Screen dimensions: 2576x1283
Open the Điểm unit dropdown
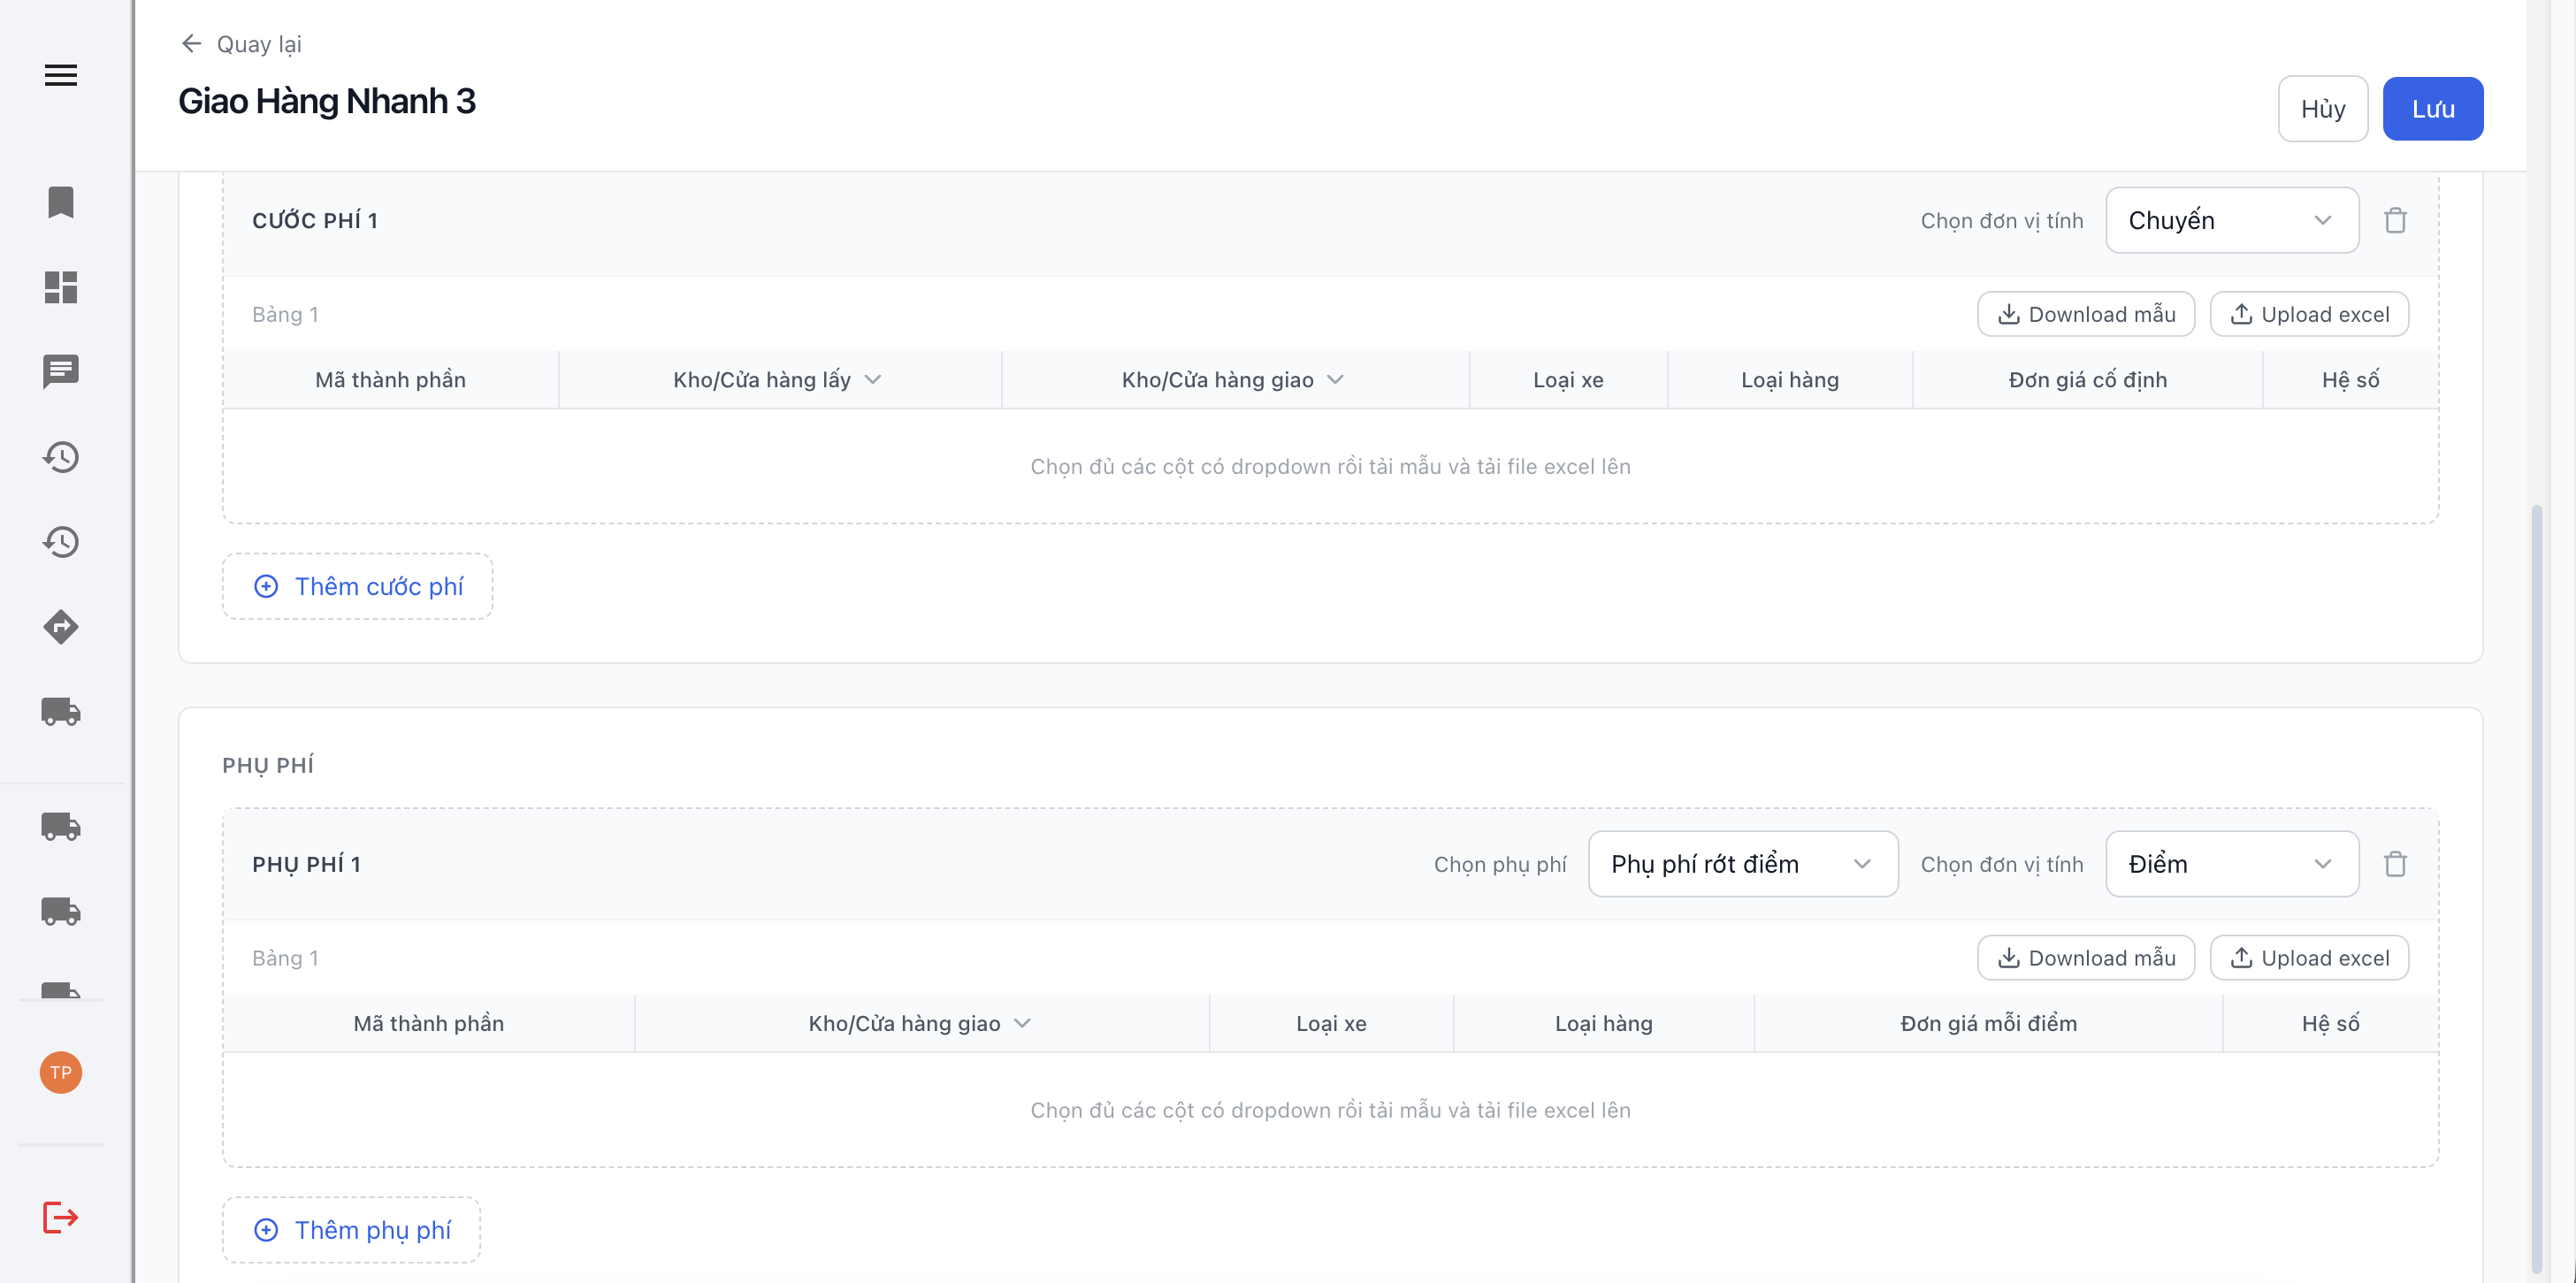pyautogui.click(x=2232, y=864)
